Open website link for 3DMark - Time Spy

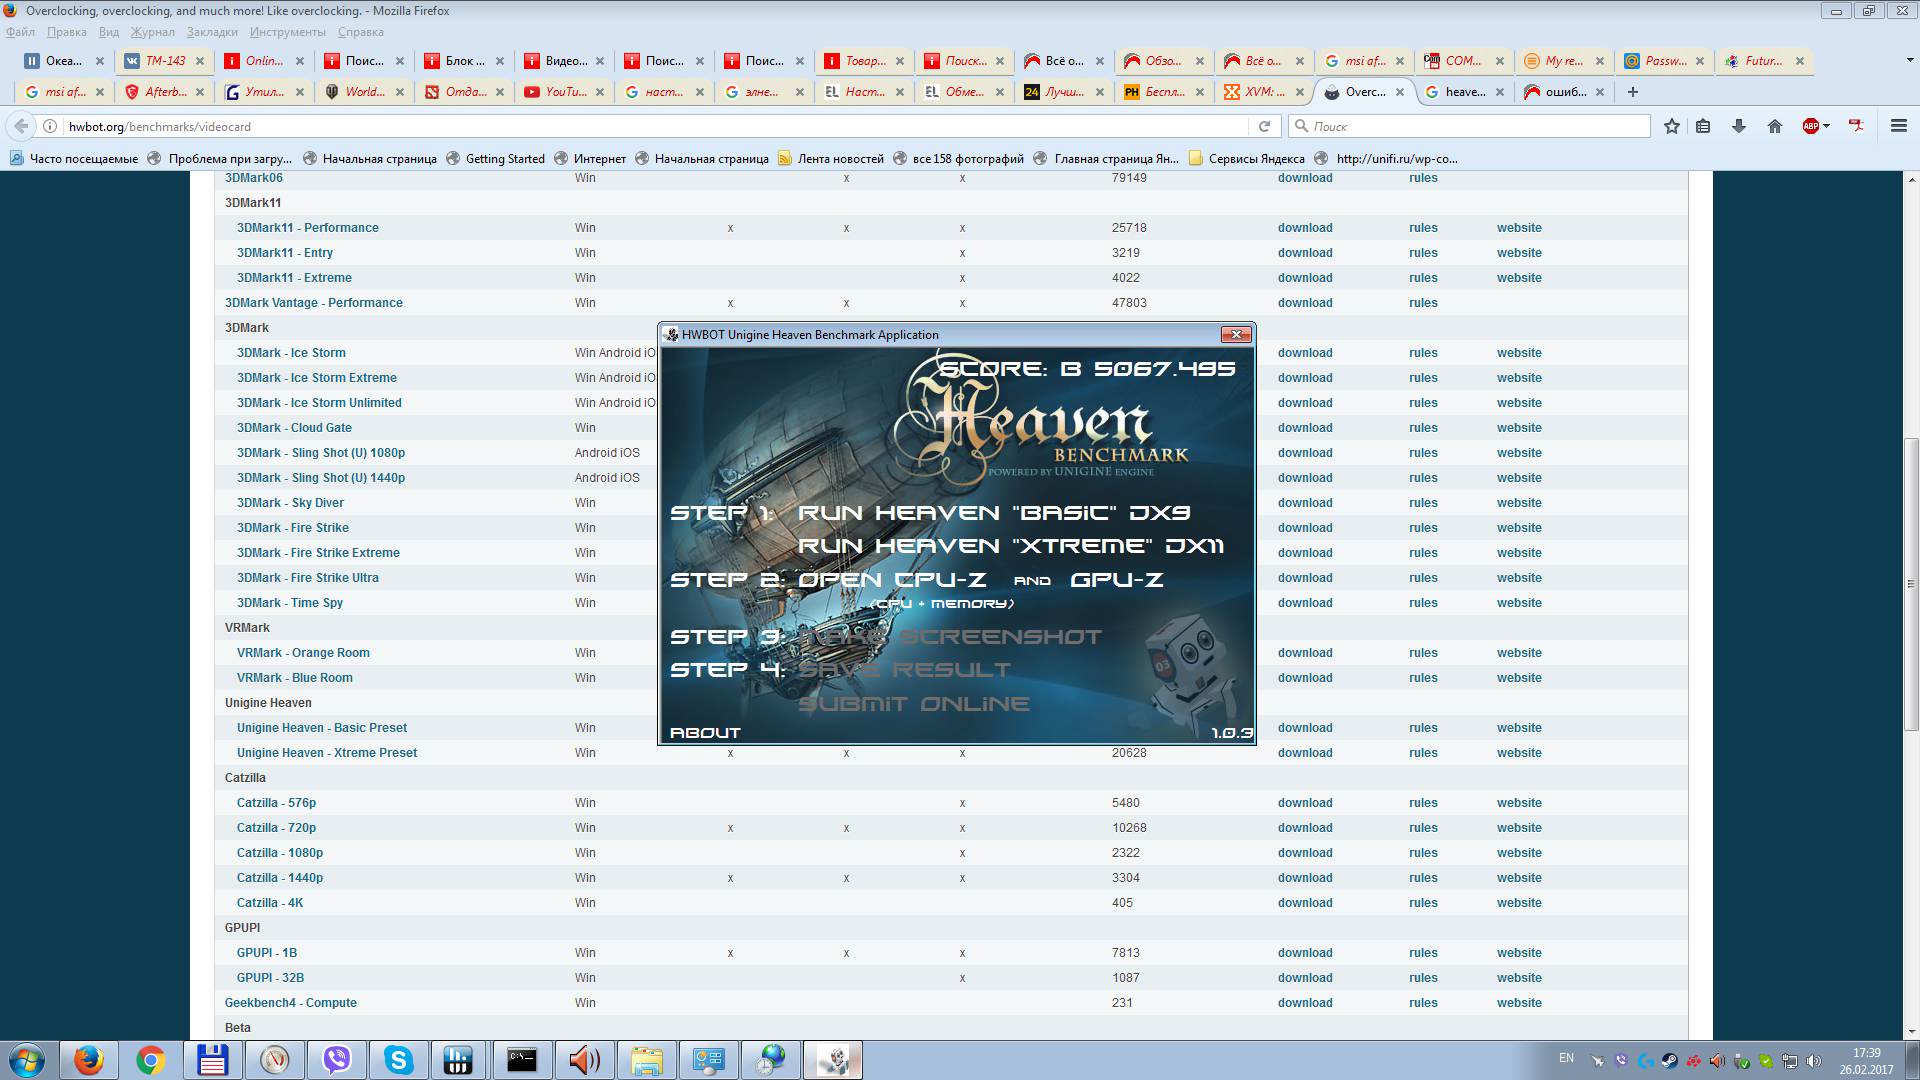pyautogui.click(x=1519, y=603)
